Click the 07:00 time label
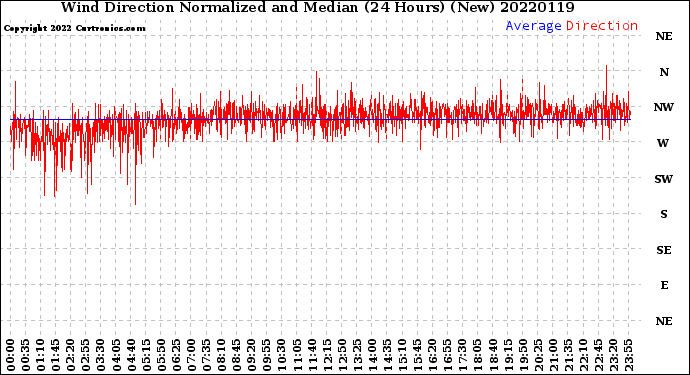This screenshot has height=375, width=690. tap(191, 355)
